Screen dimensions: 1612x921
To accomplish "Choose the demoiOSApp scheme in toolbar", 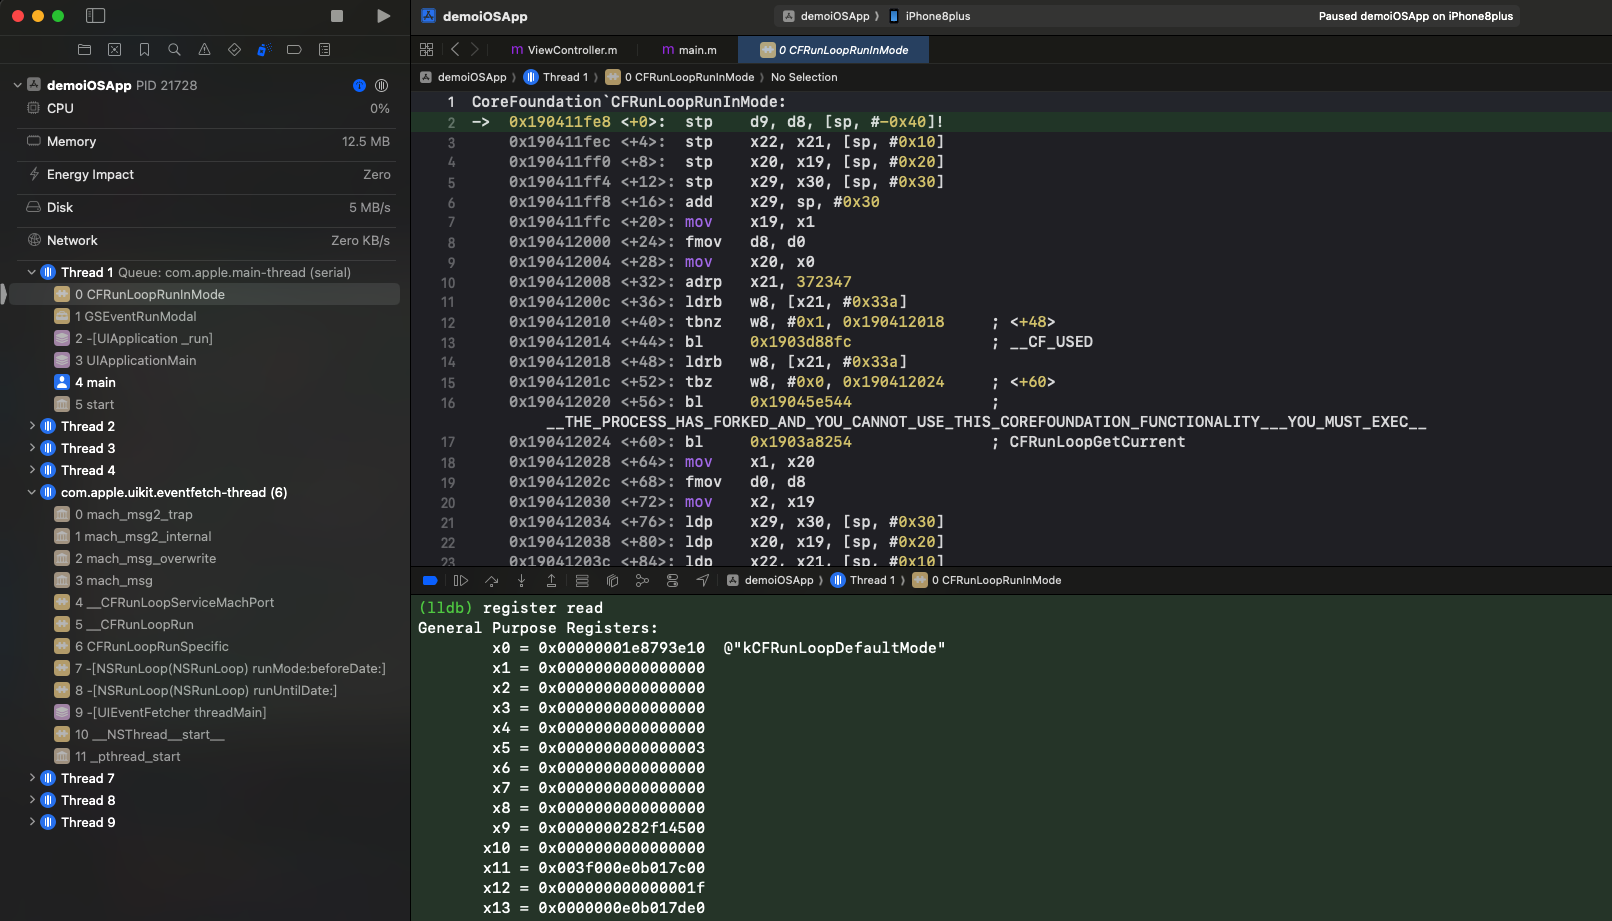I will (x=826, y=16).
